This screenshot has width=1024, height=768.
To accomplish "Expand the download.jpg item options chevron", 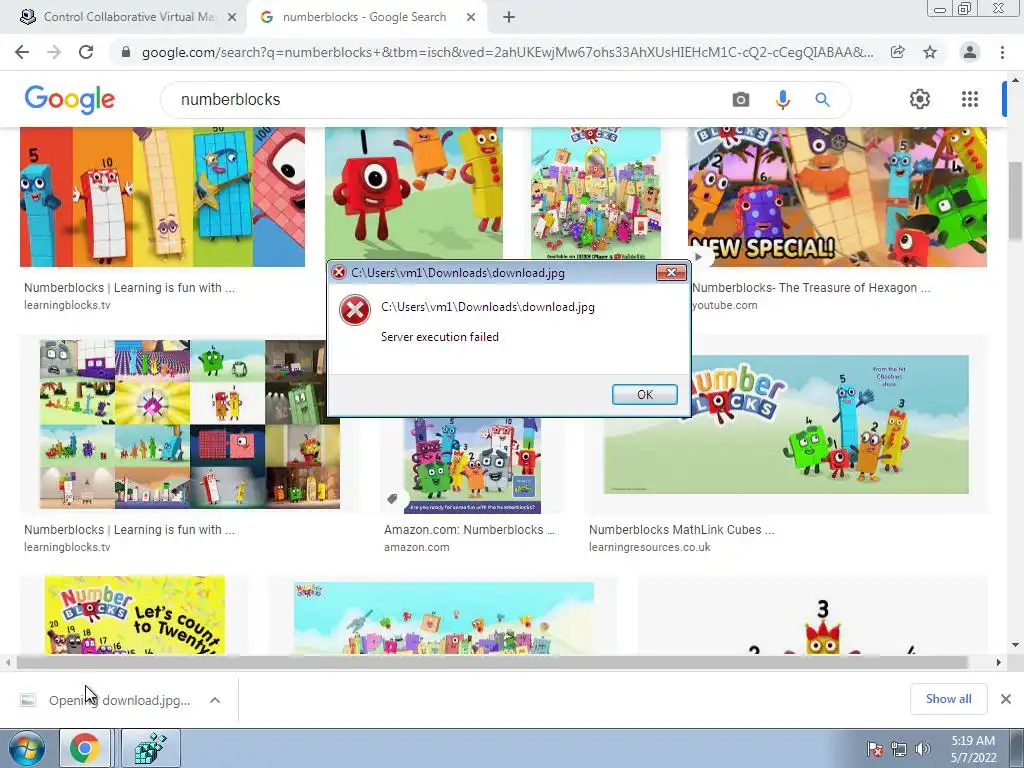I will coord(215,700).
